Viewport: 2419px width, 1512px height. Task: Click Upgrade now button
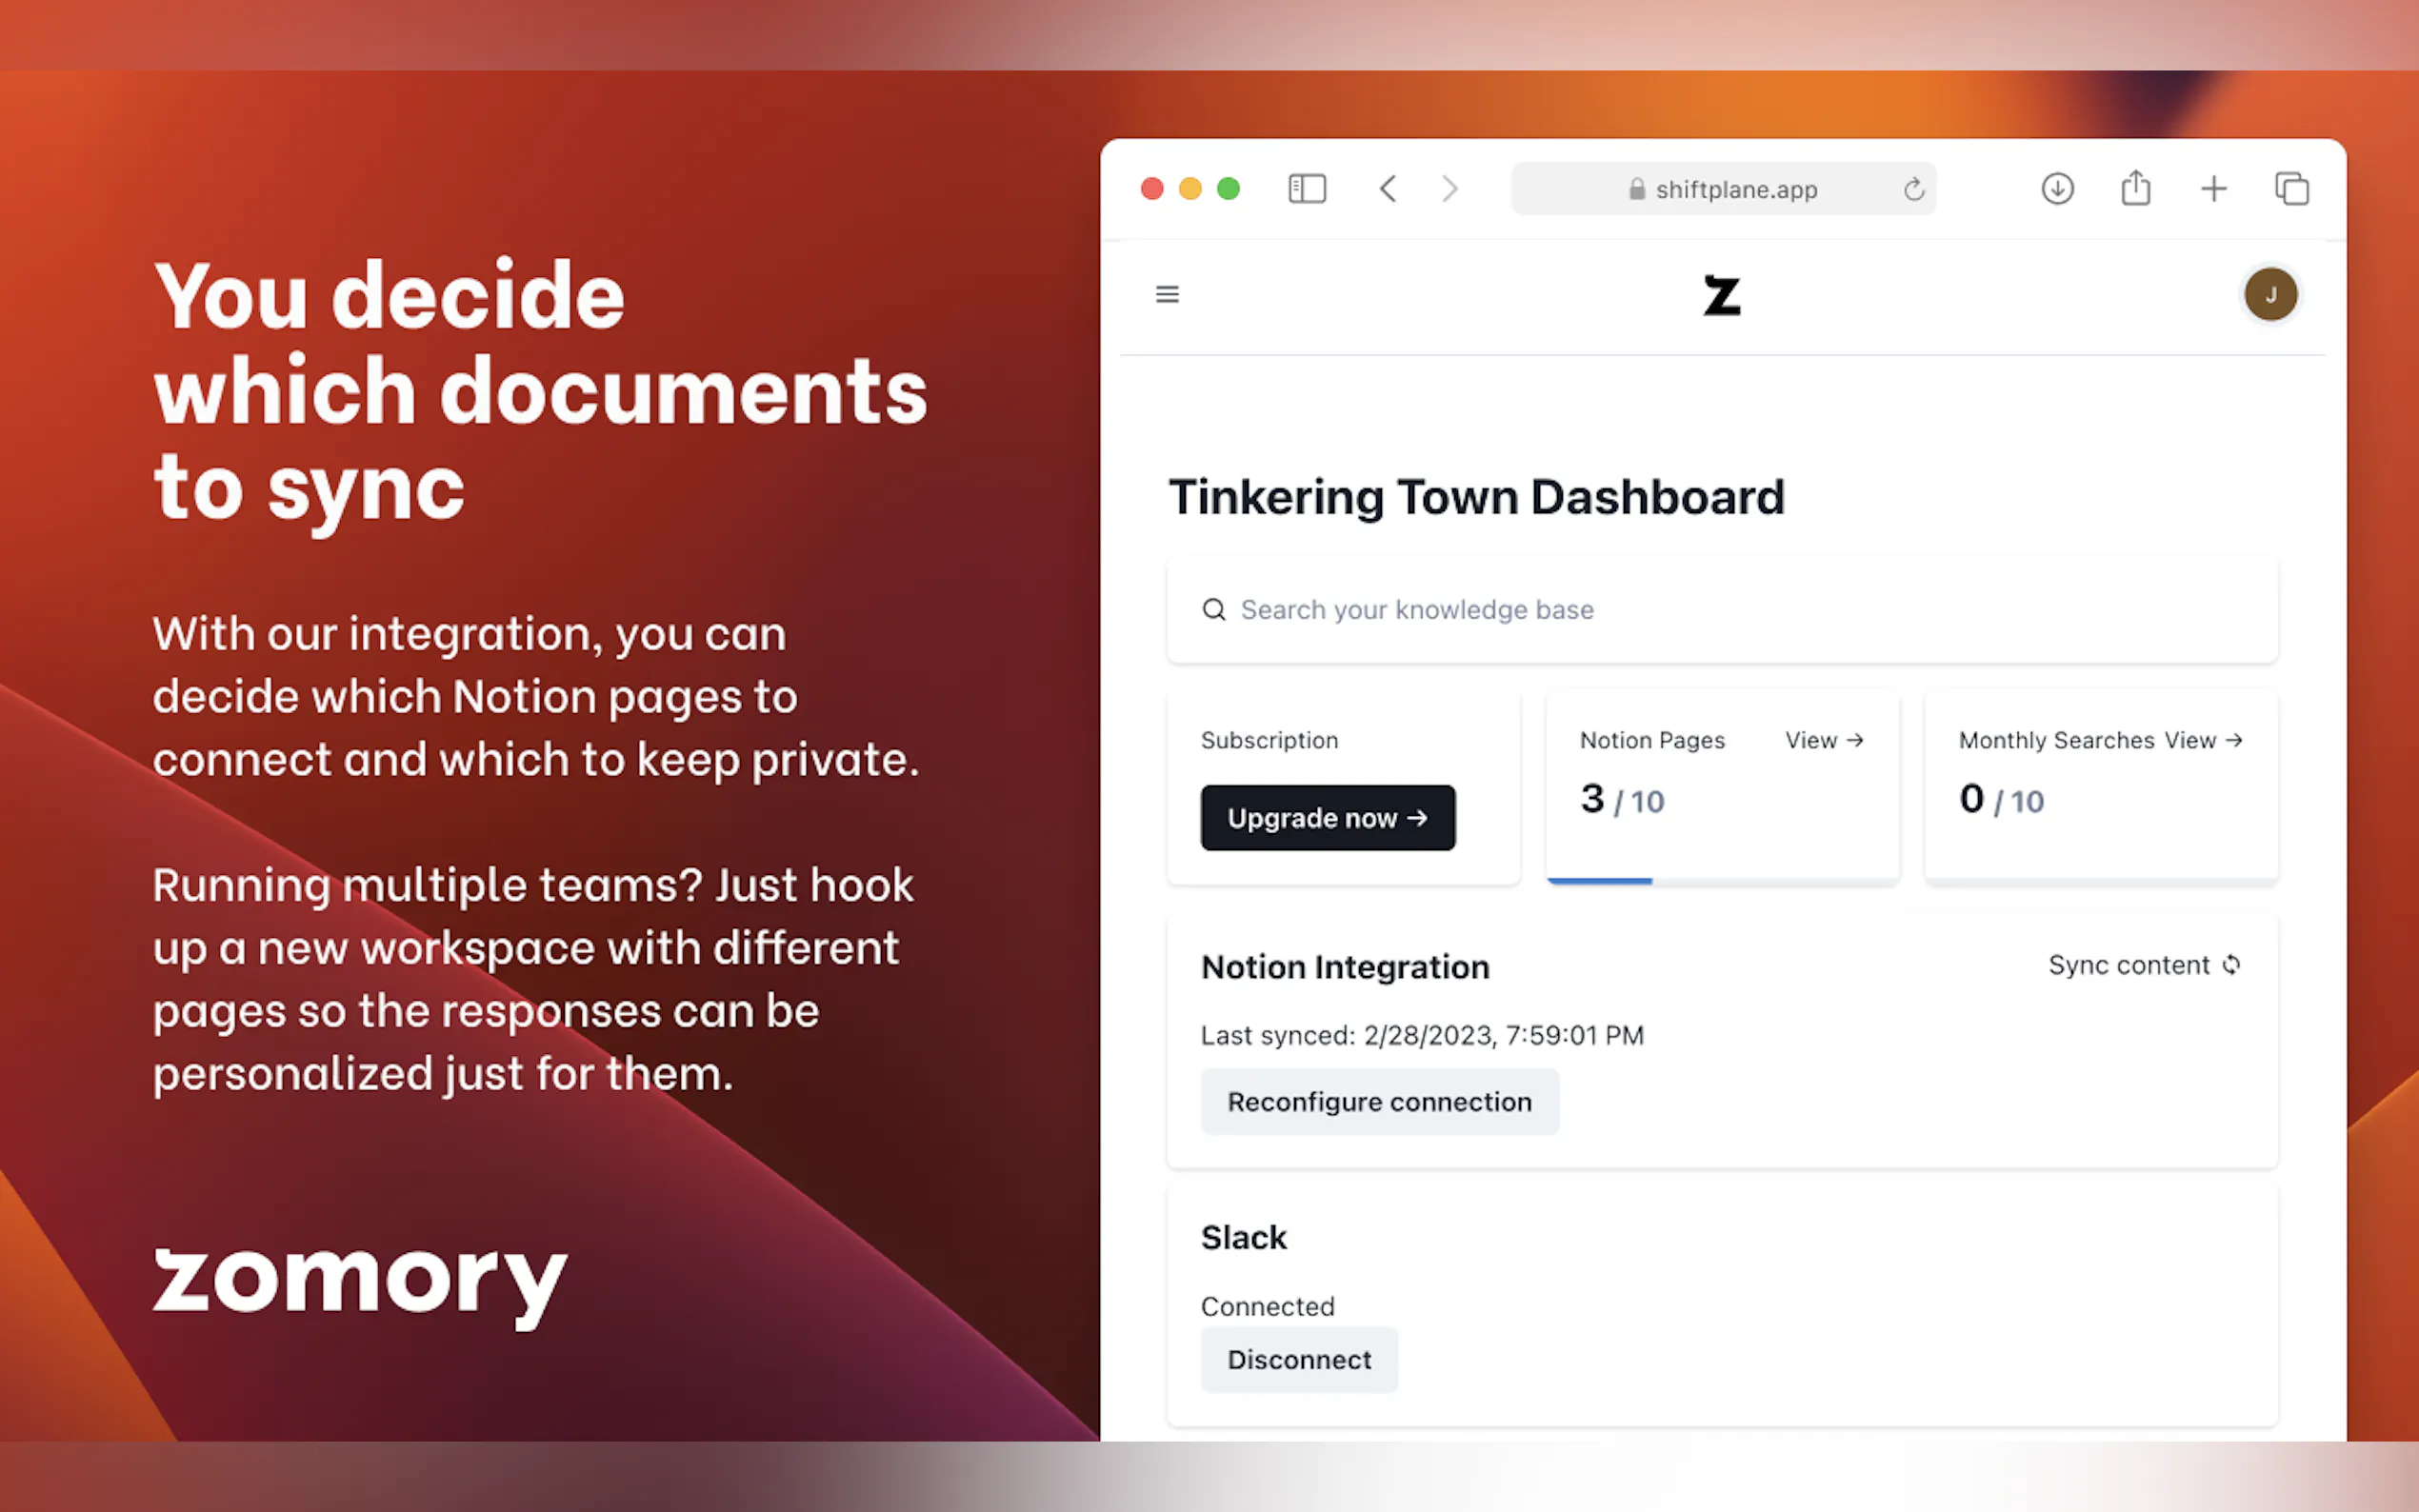[1327, 818]
